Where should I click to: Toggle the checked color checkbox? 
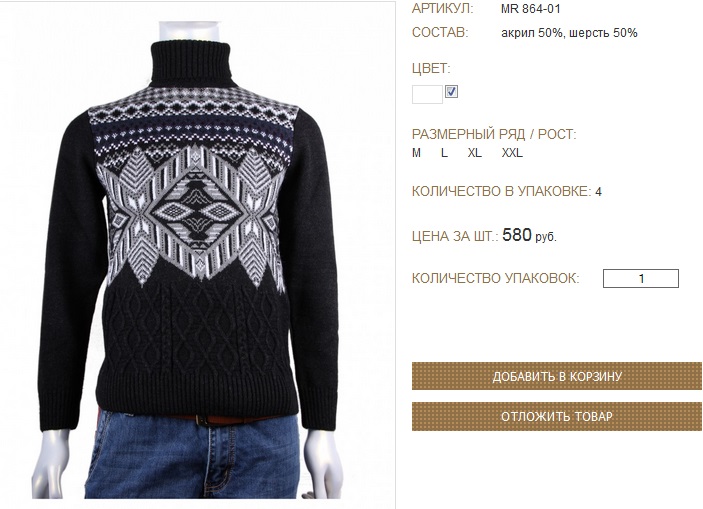pyautogui.click(x=451, y=91)
